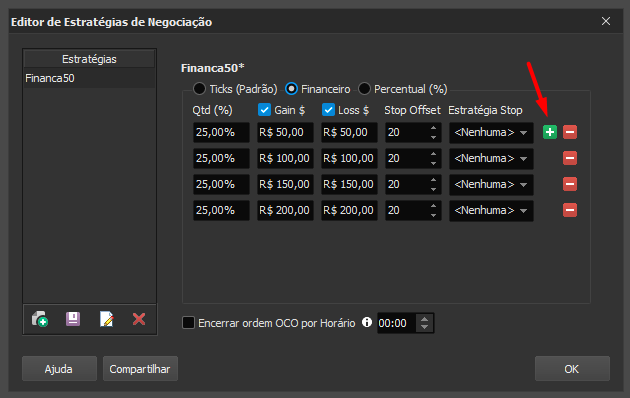
Task: Close the Editor de Estratégias dialog
Action: [606, 21]
